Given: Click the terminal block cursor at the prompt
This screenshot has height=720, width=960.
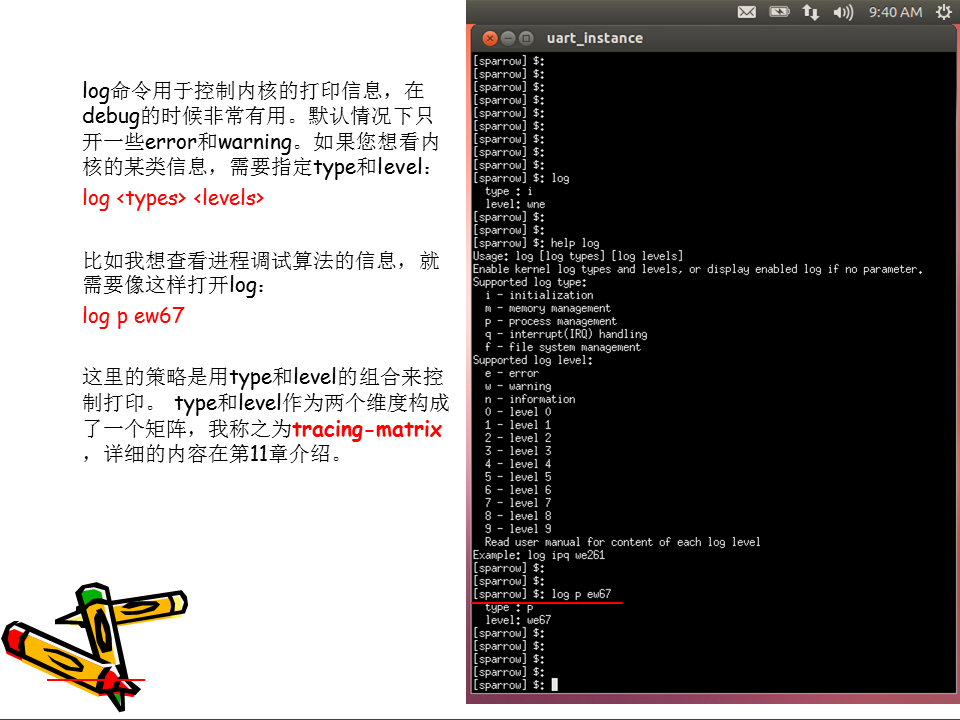Looking at the screenshot, I should 554,685.
